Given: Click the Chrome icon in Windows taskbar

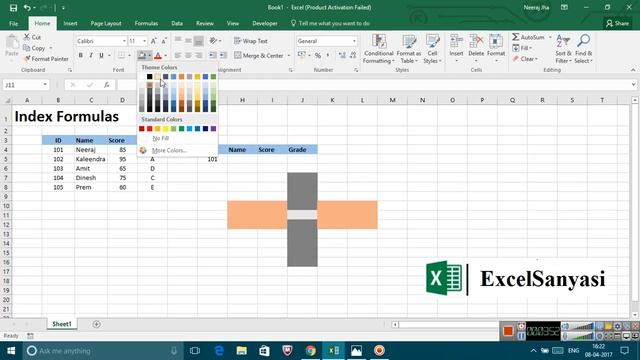Looking at the screenshot, I should point(311,351).
